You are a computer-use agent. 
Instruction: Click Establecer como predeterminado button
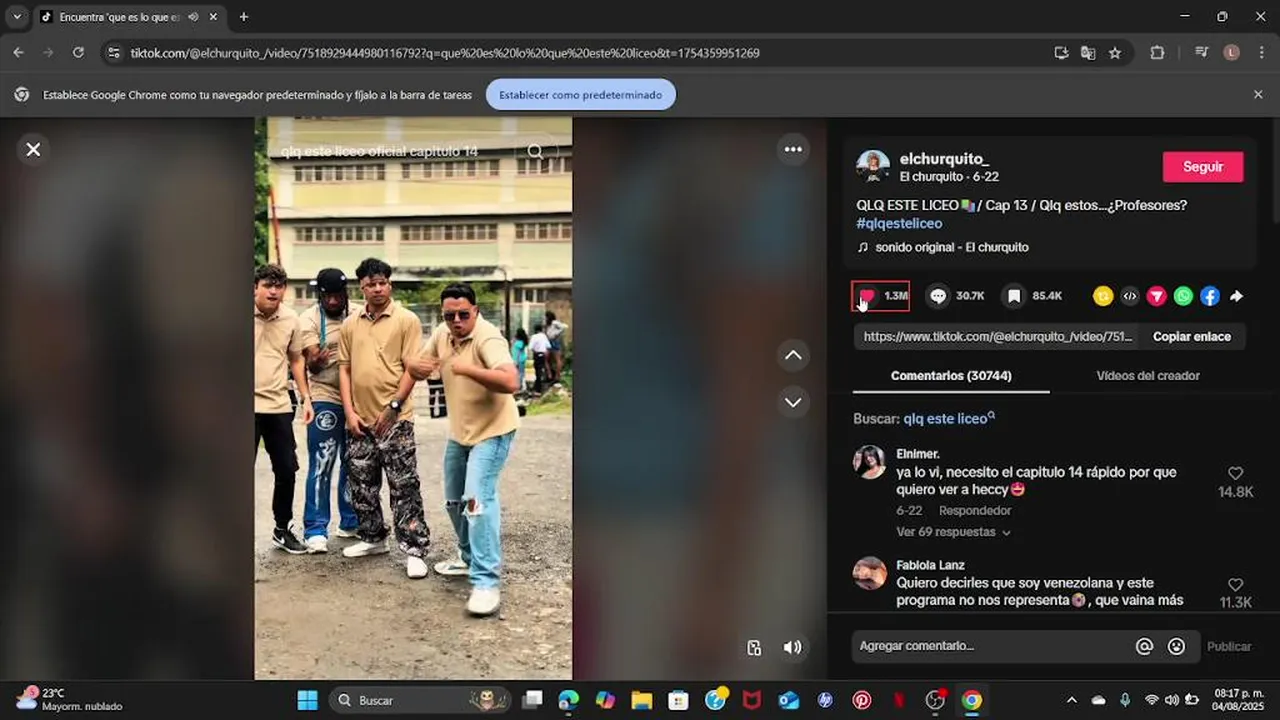click(x=581, y=95)
